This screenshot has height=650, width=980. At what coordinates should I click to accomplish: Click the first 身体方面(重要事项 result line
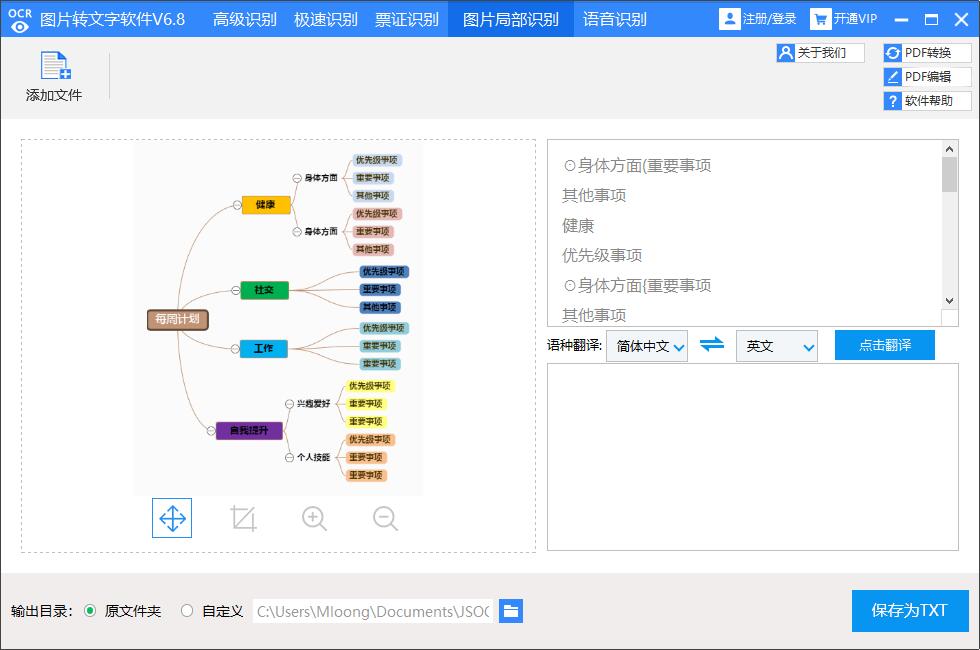point(637,166)
